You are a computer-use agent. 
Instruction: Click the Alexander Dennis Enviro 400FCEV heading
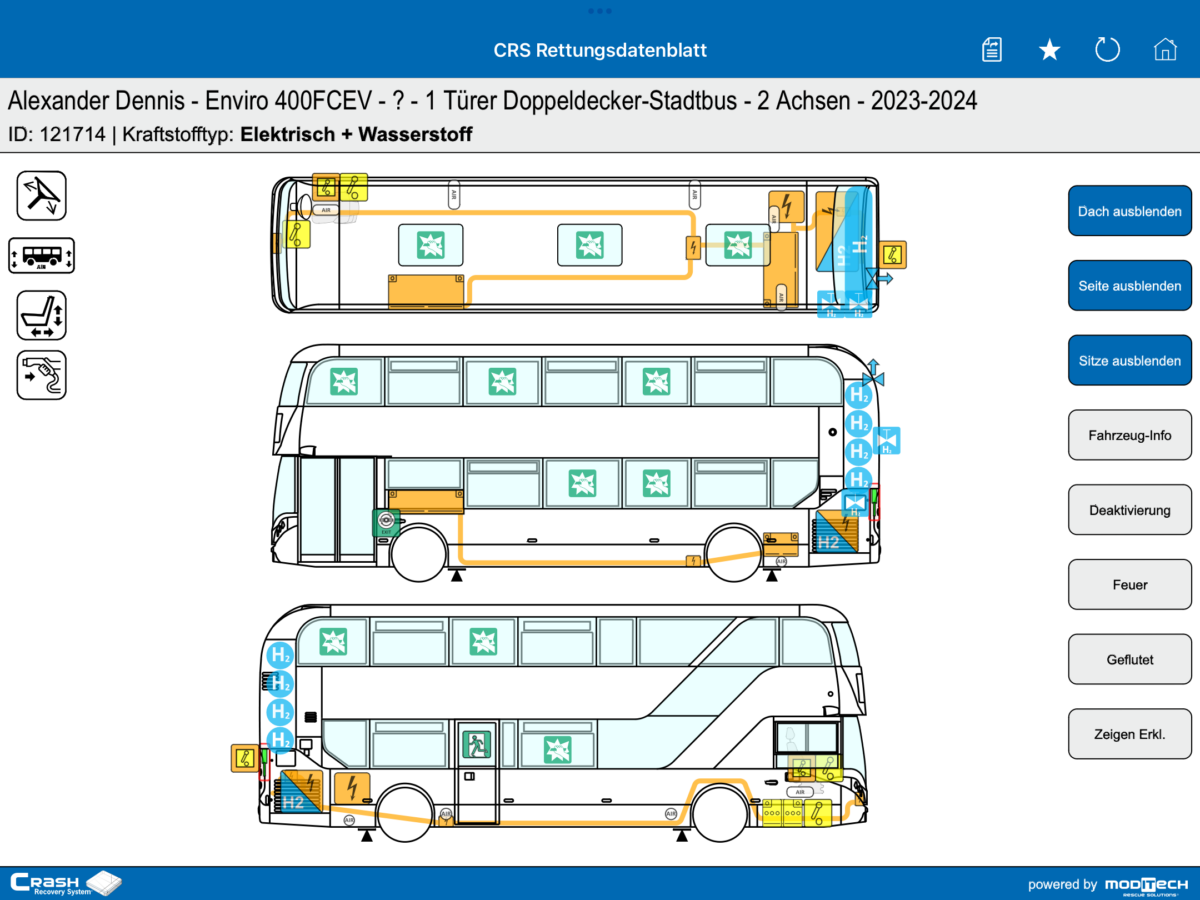click(492, 101)
